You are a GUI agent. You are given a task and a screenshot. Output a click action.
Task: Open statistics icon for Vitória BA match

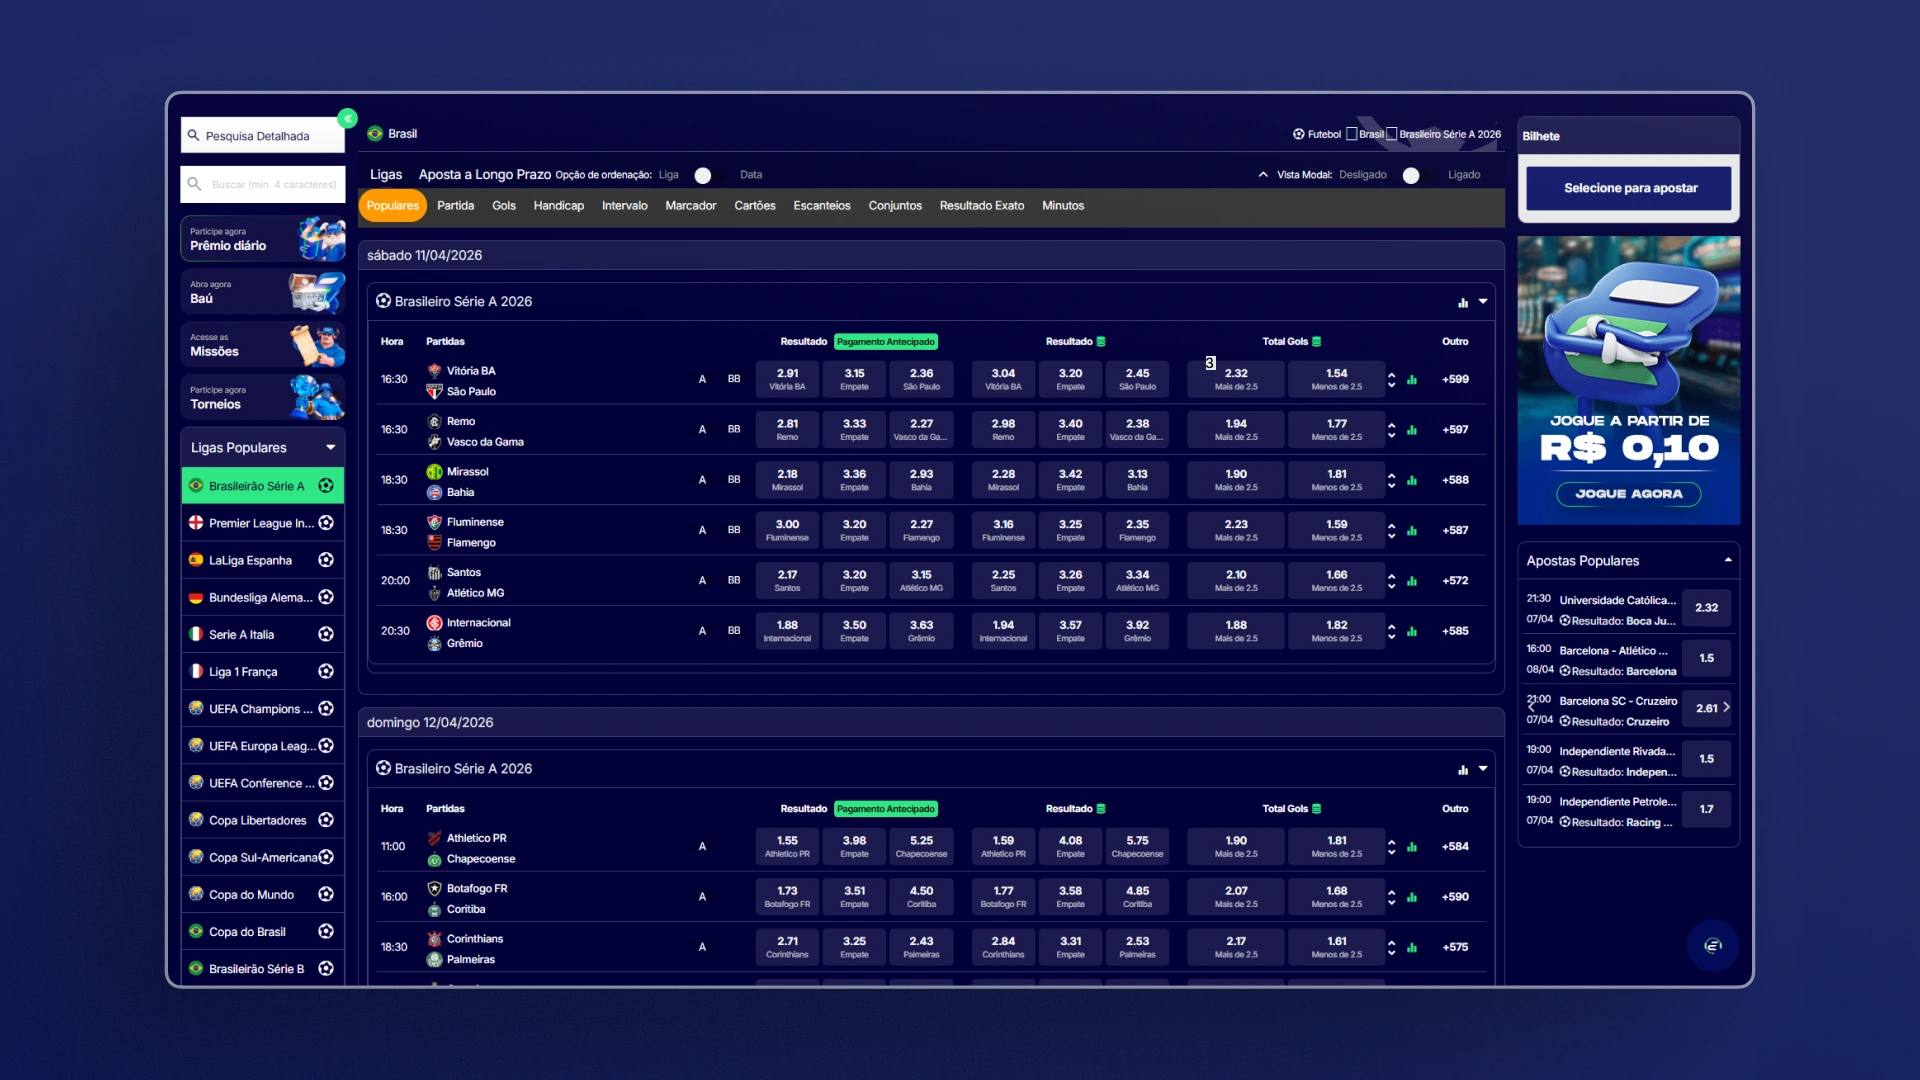(x=1412, y=380)
